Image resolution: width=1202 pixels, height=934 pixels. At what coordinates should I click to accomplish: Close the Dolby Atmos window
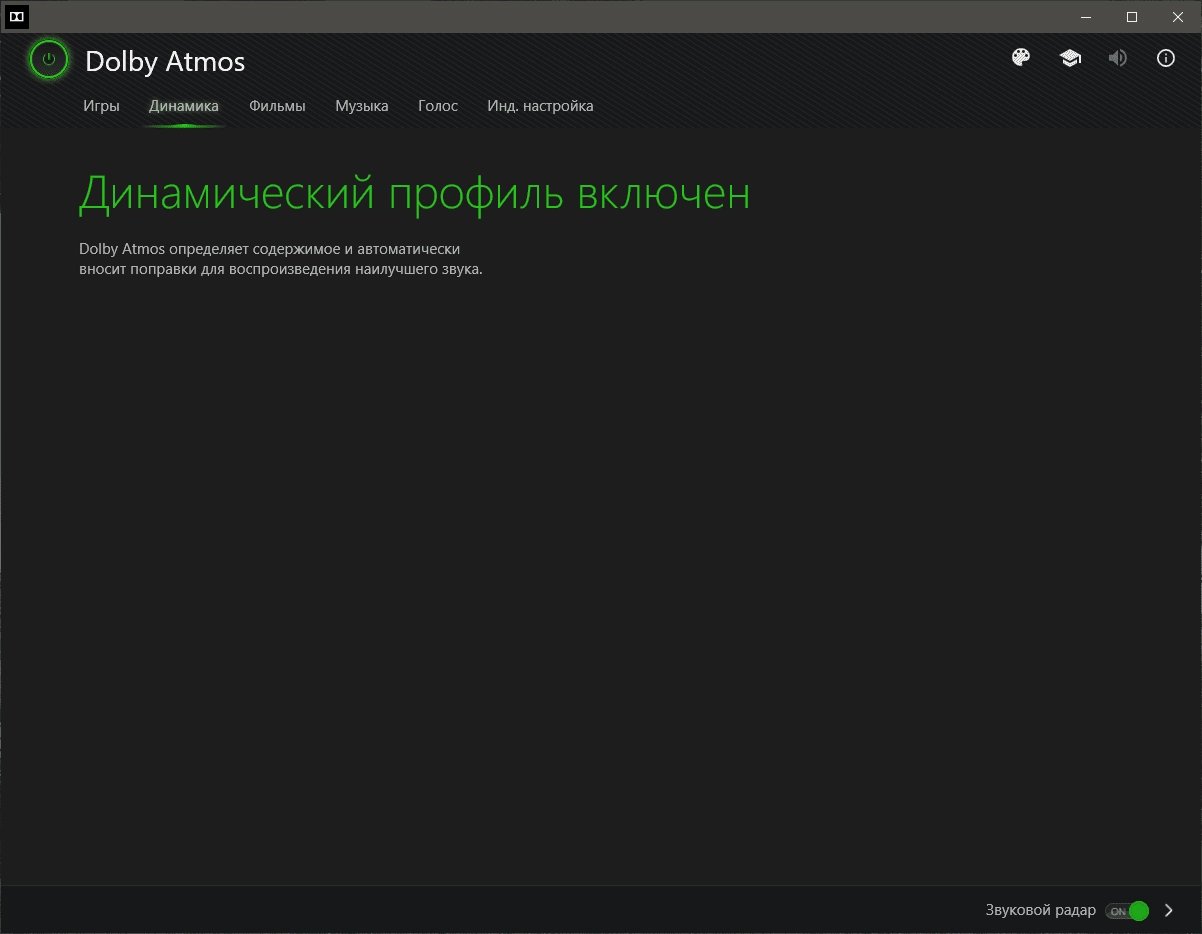(1178, 16)
